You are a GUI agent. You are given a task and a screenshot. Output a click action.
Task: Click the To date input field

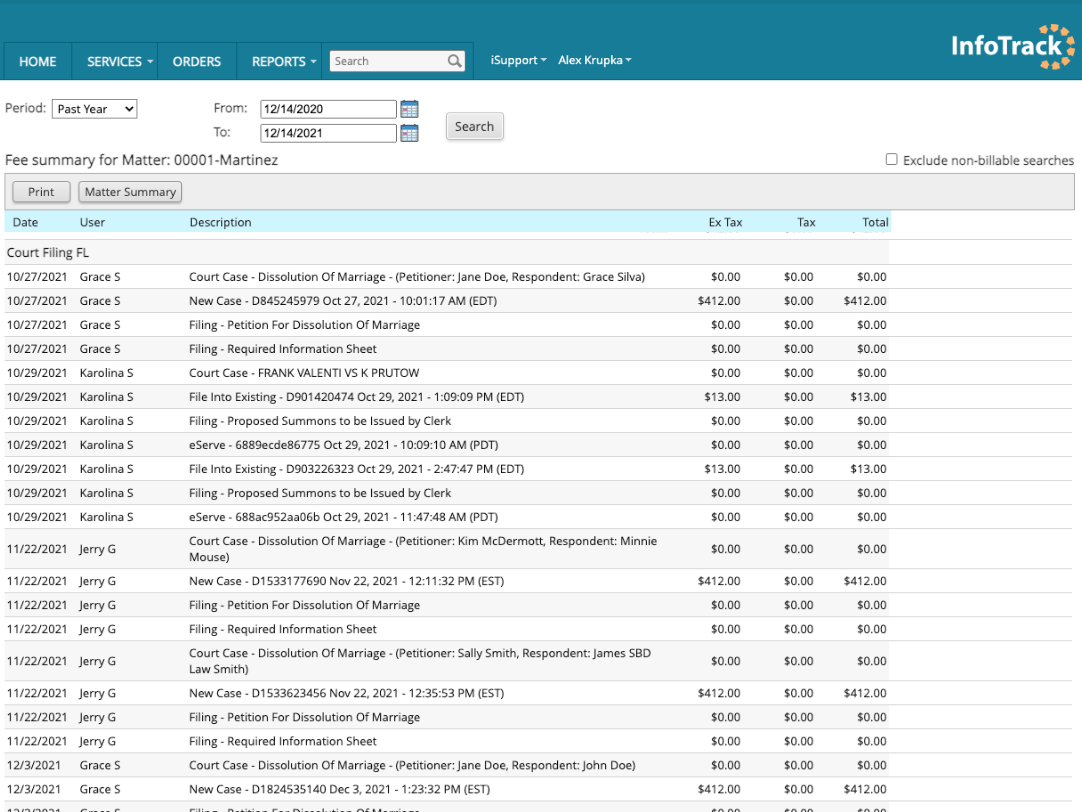(328, 133)
